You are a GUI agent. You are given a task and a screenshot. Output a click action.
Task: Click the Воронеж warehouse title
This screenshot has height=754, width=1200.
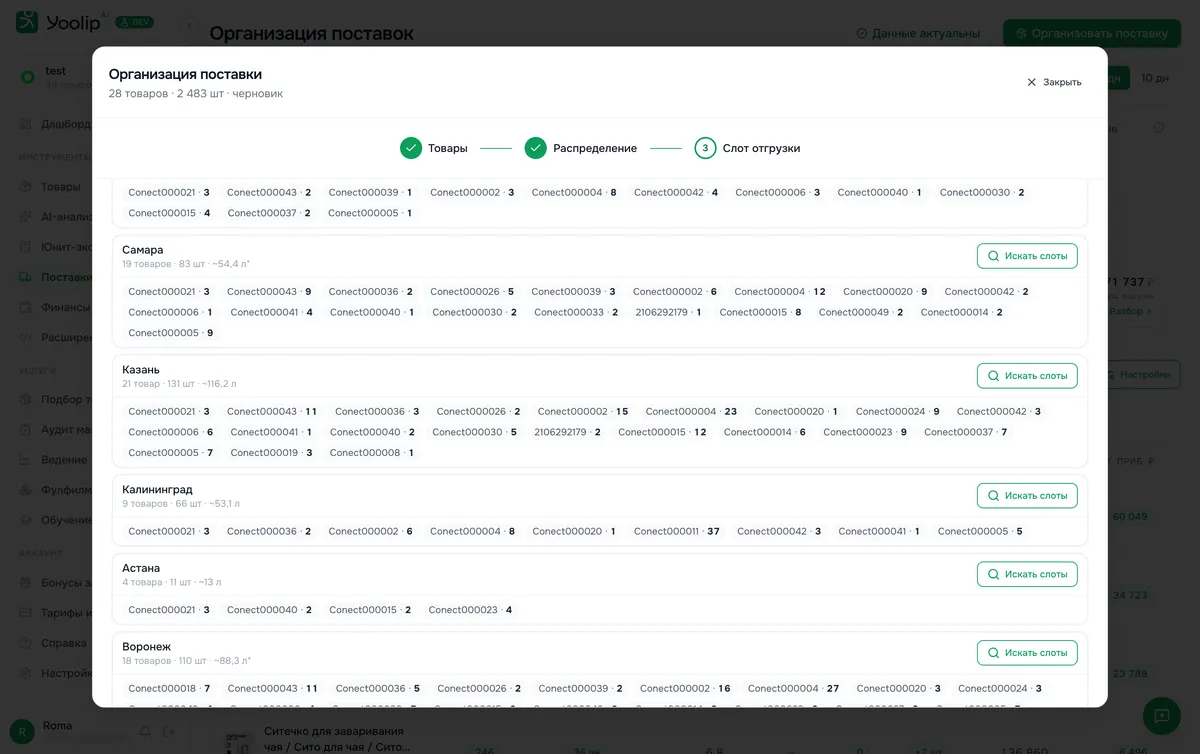147,647
